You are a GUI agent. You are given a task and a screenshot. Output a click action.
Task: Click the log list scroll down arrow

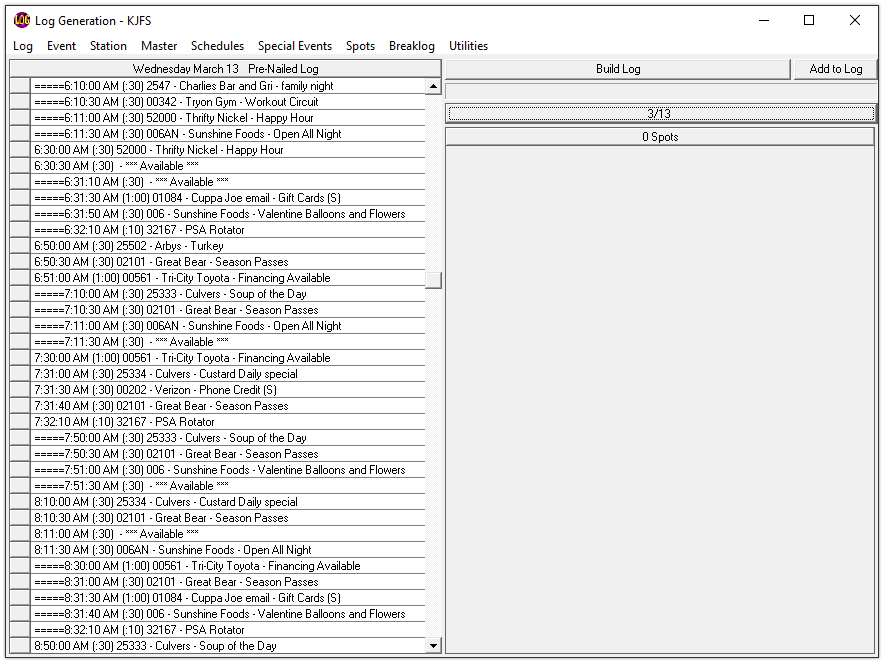pyautogui.click(x=433, y=646)
